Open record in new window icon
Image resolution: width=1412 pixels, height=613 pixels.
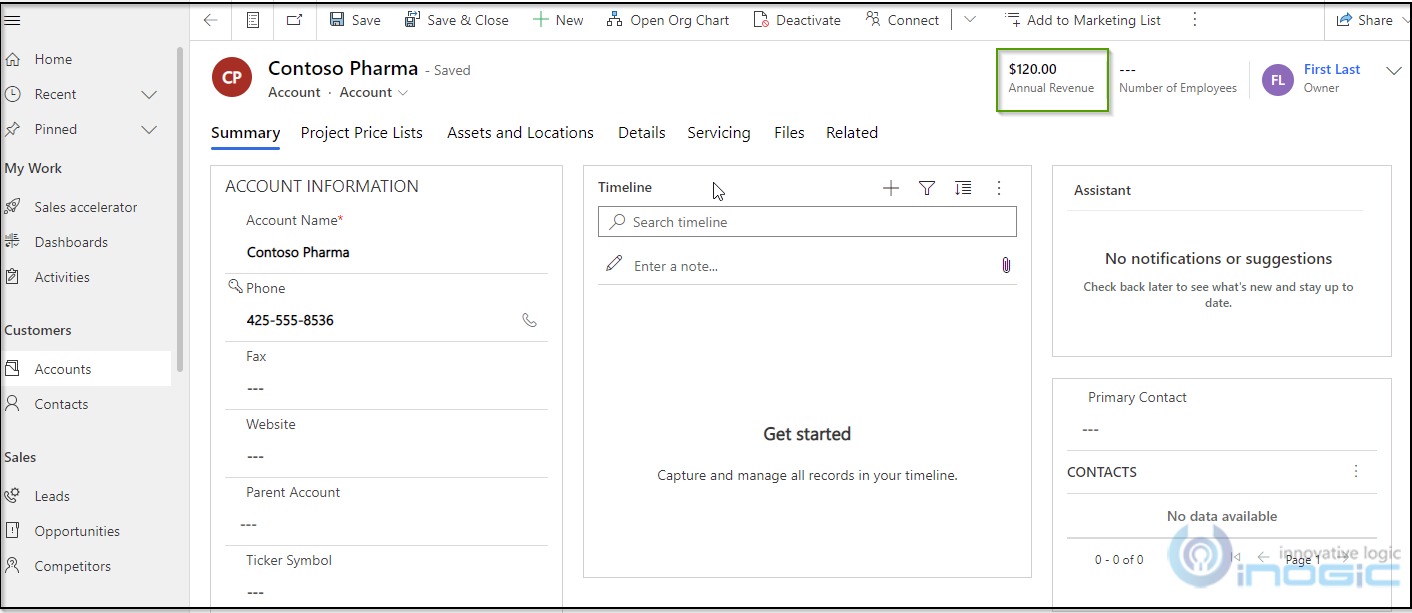[295, 20]
